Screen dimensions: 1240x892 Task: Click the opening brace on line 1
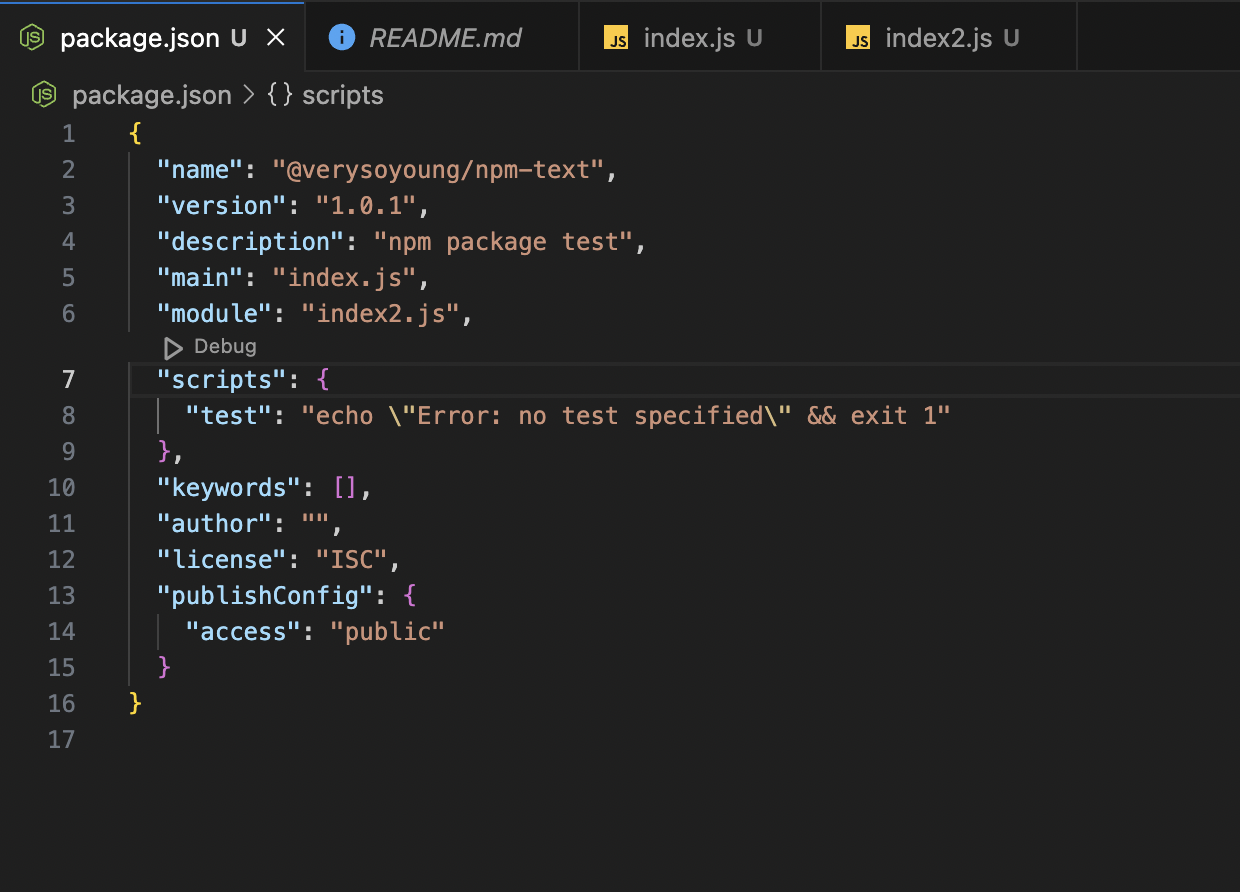[135, 134]
